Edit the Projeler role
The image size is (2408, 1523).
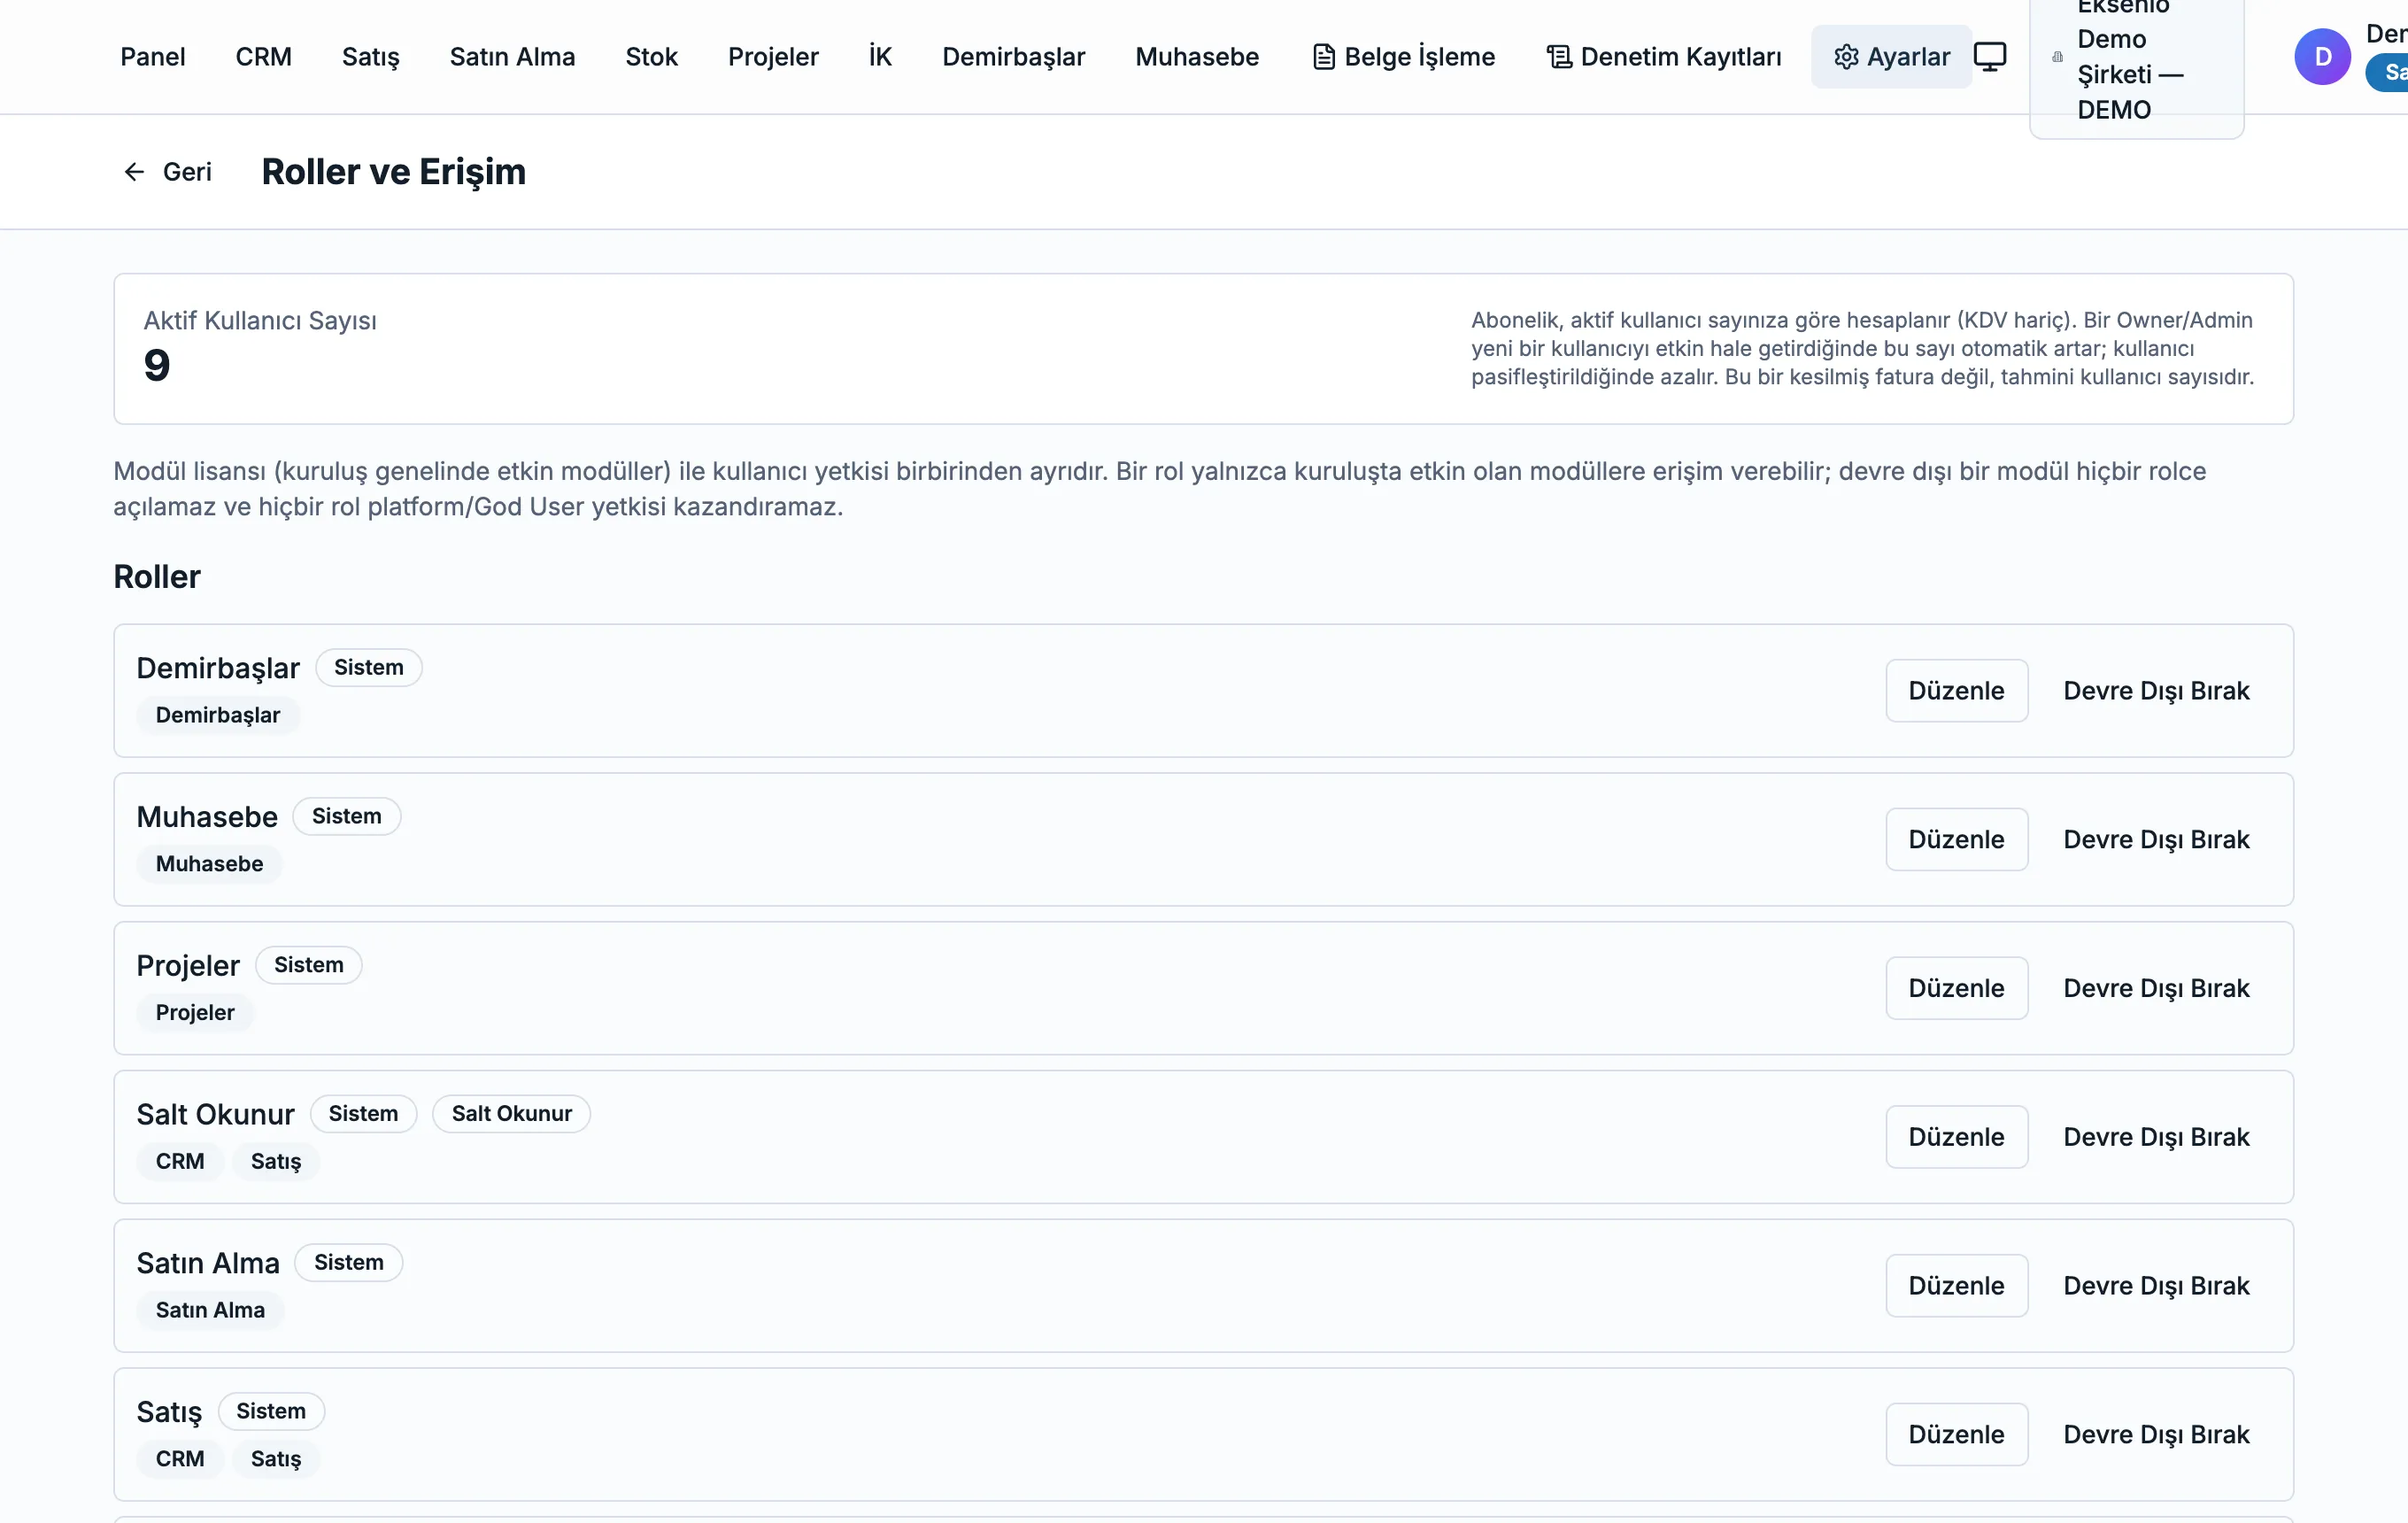pyautogui.click(x=1957, y=989)
